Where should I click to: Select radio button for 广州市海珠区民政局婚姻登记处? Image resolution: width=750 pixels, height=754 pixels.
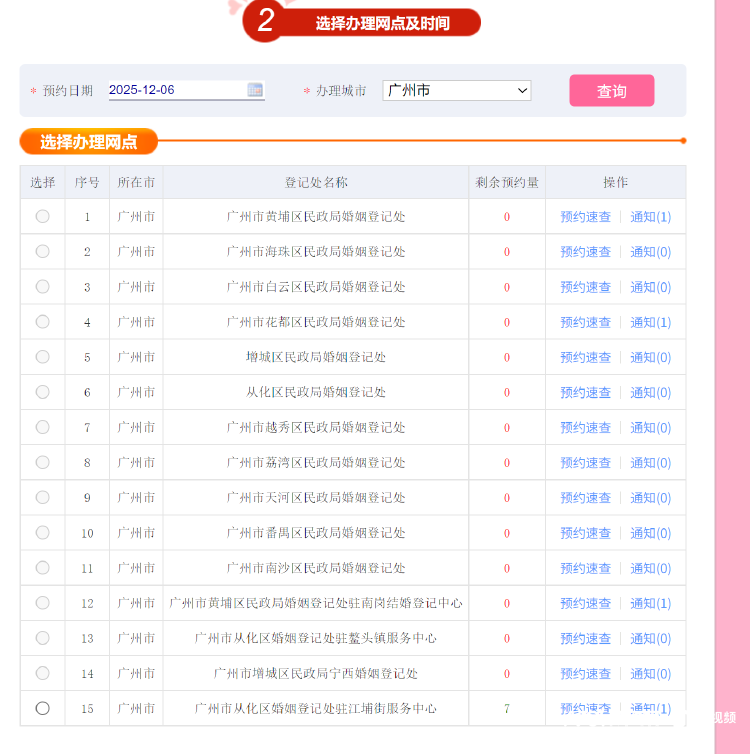pos(42,251)
